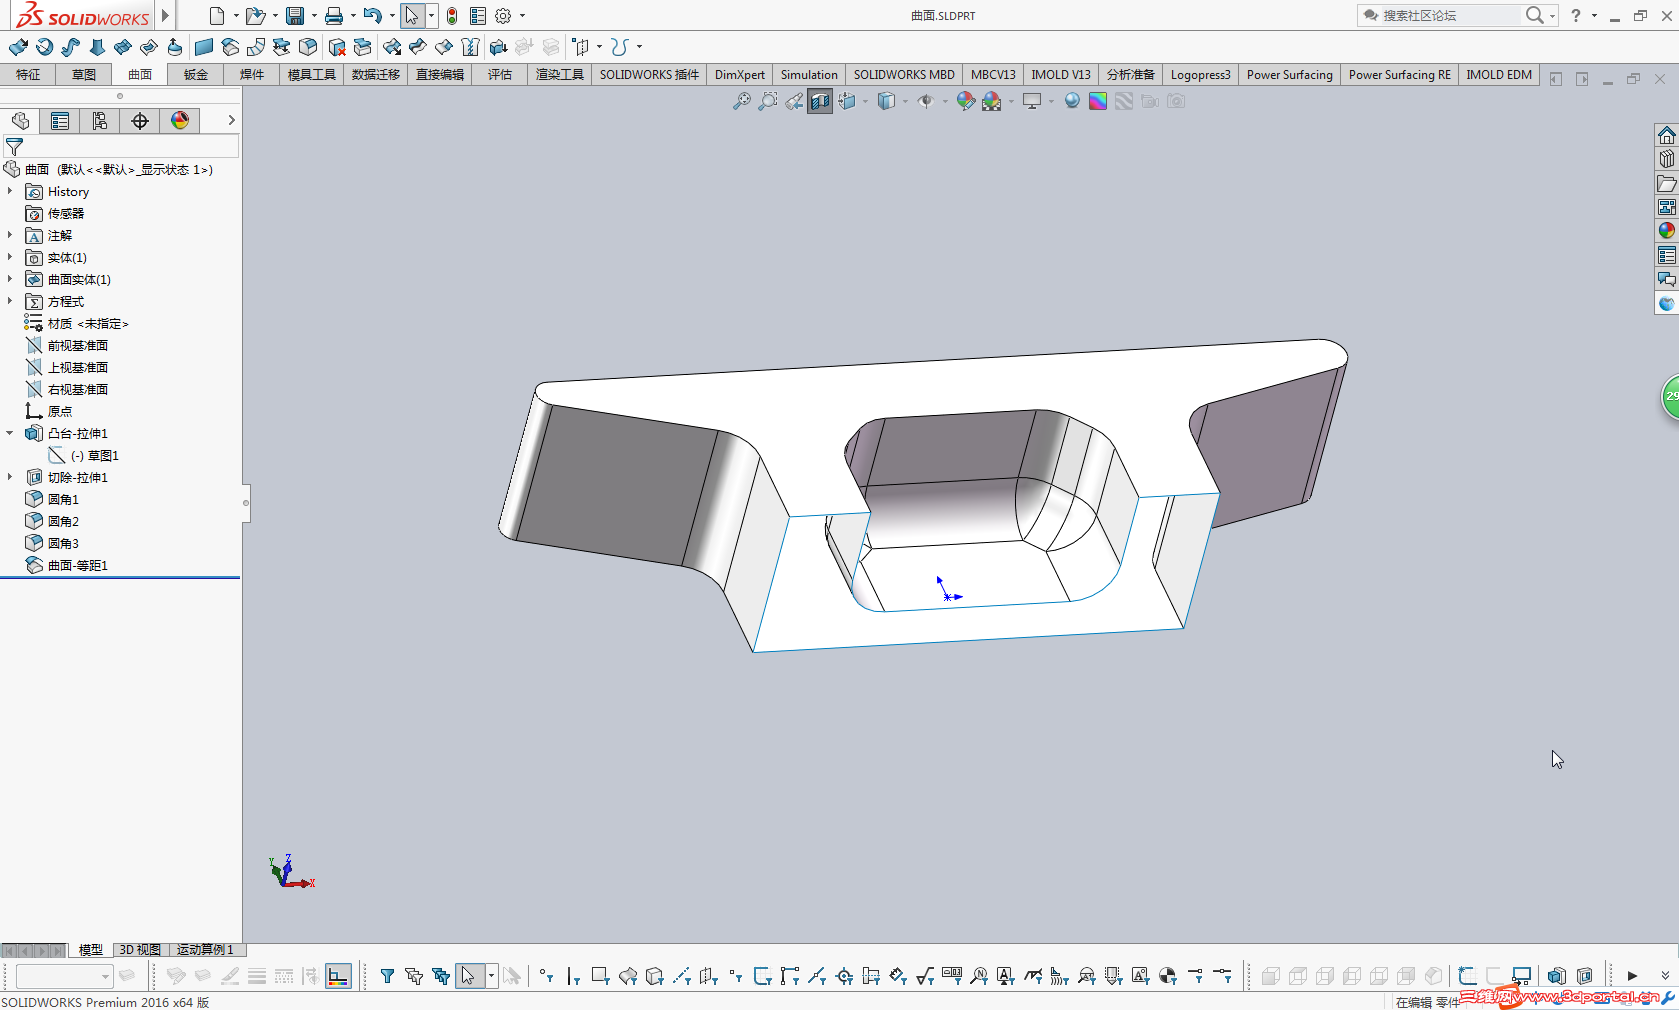Open the 评估 tab
Image resolution: width=1679 pixels, height=1010 pixels.
point(500,75)
